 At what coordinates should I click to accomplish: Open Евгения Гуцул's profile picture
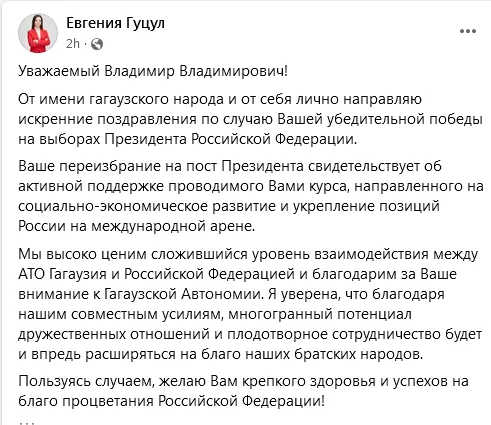38,33
